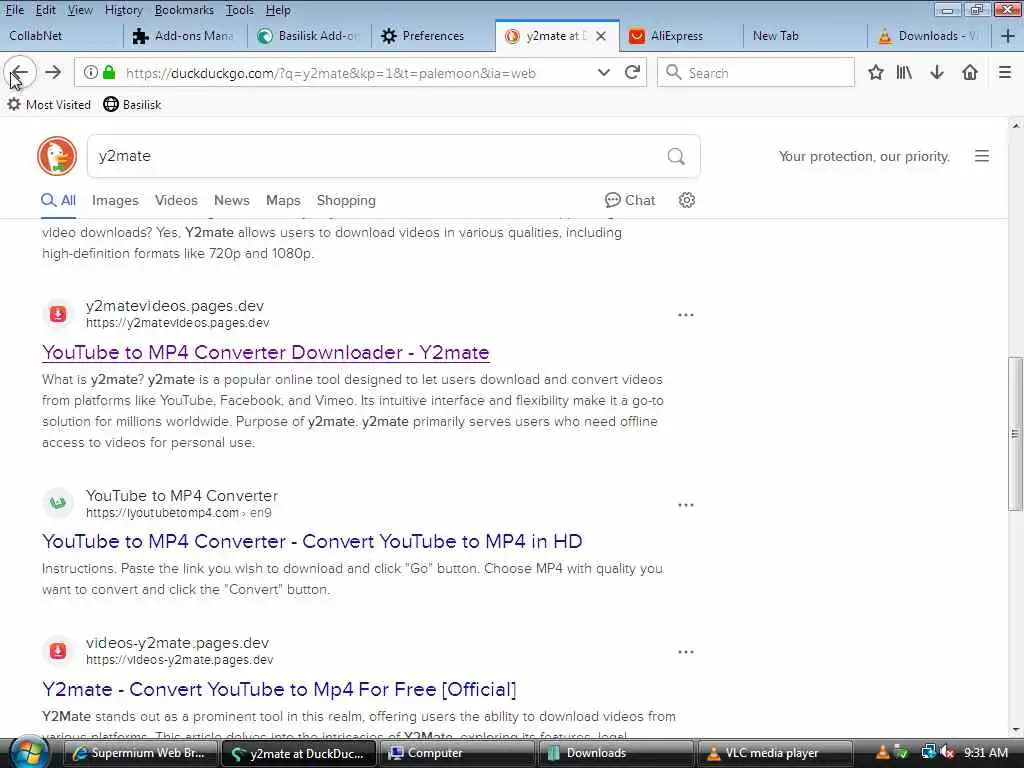Open Y2mate Convert YouTube to Mp4 Official link
This screenshot has height=768, width=1024.
(x=279, y=690)
